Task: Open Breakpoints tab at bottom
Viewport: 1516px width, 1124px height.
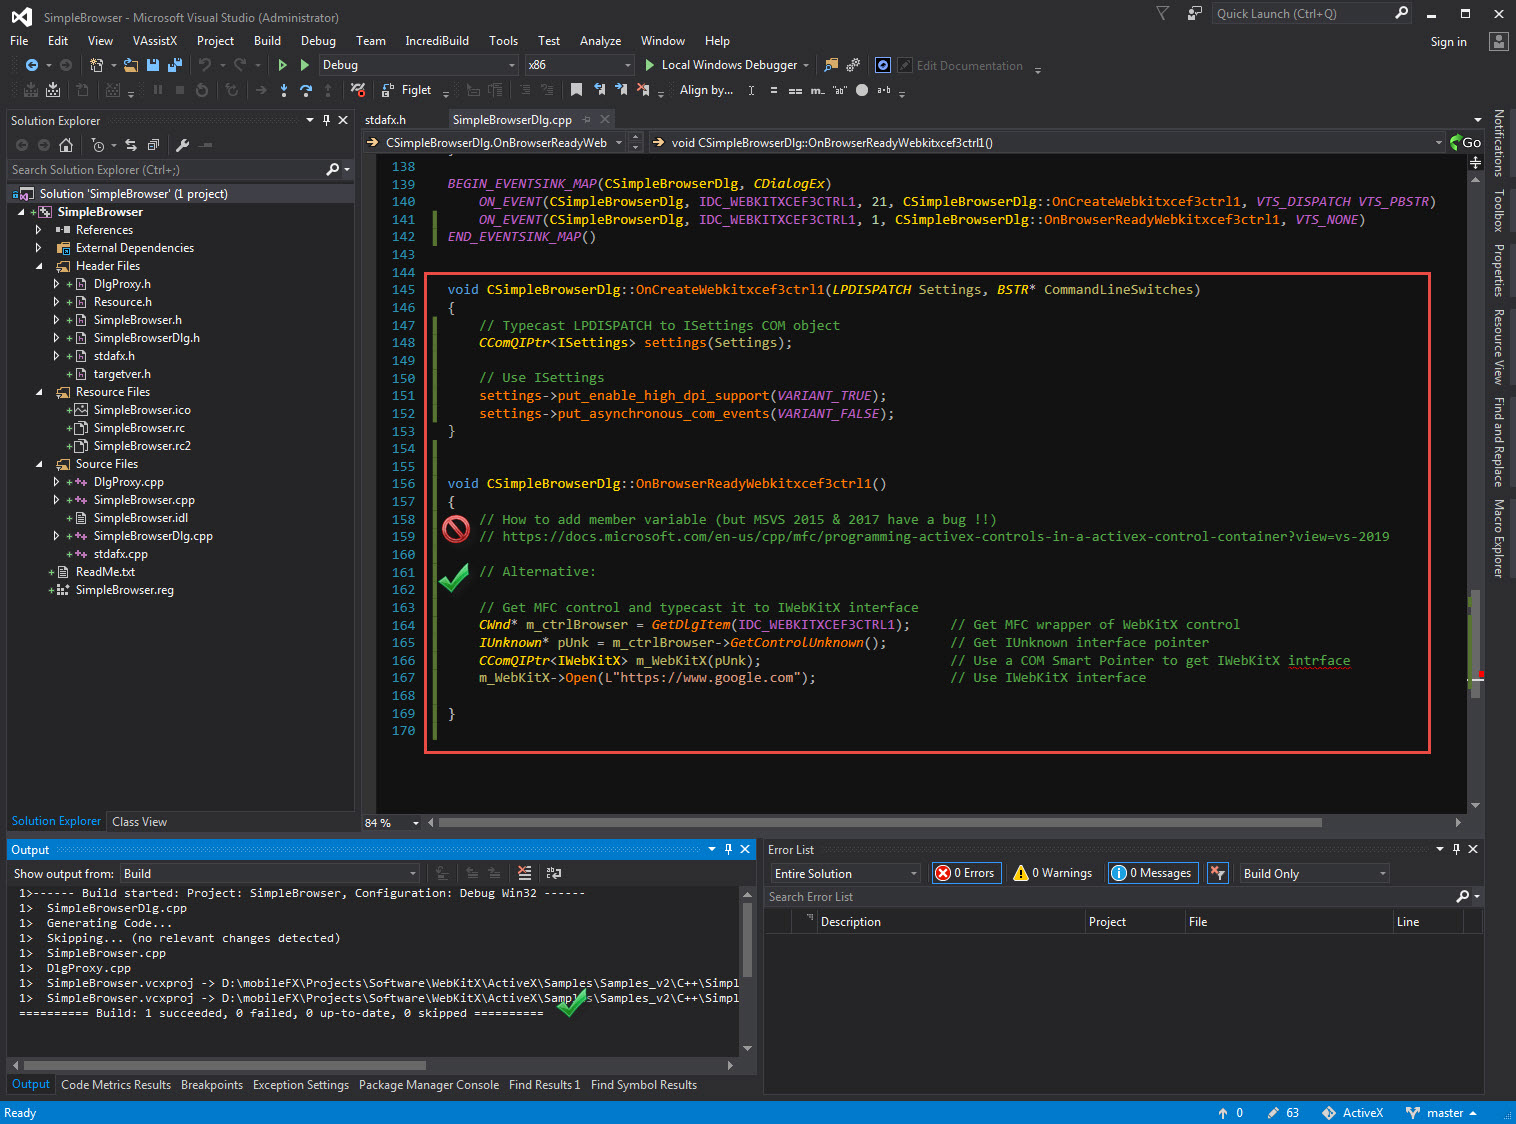Action: click(x=212, y=1085)
